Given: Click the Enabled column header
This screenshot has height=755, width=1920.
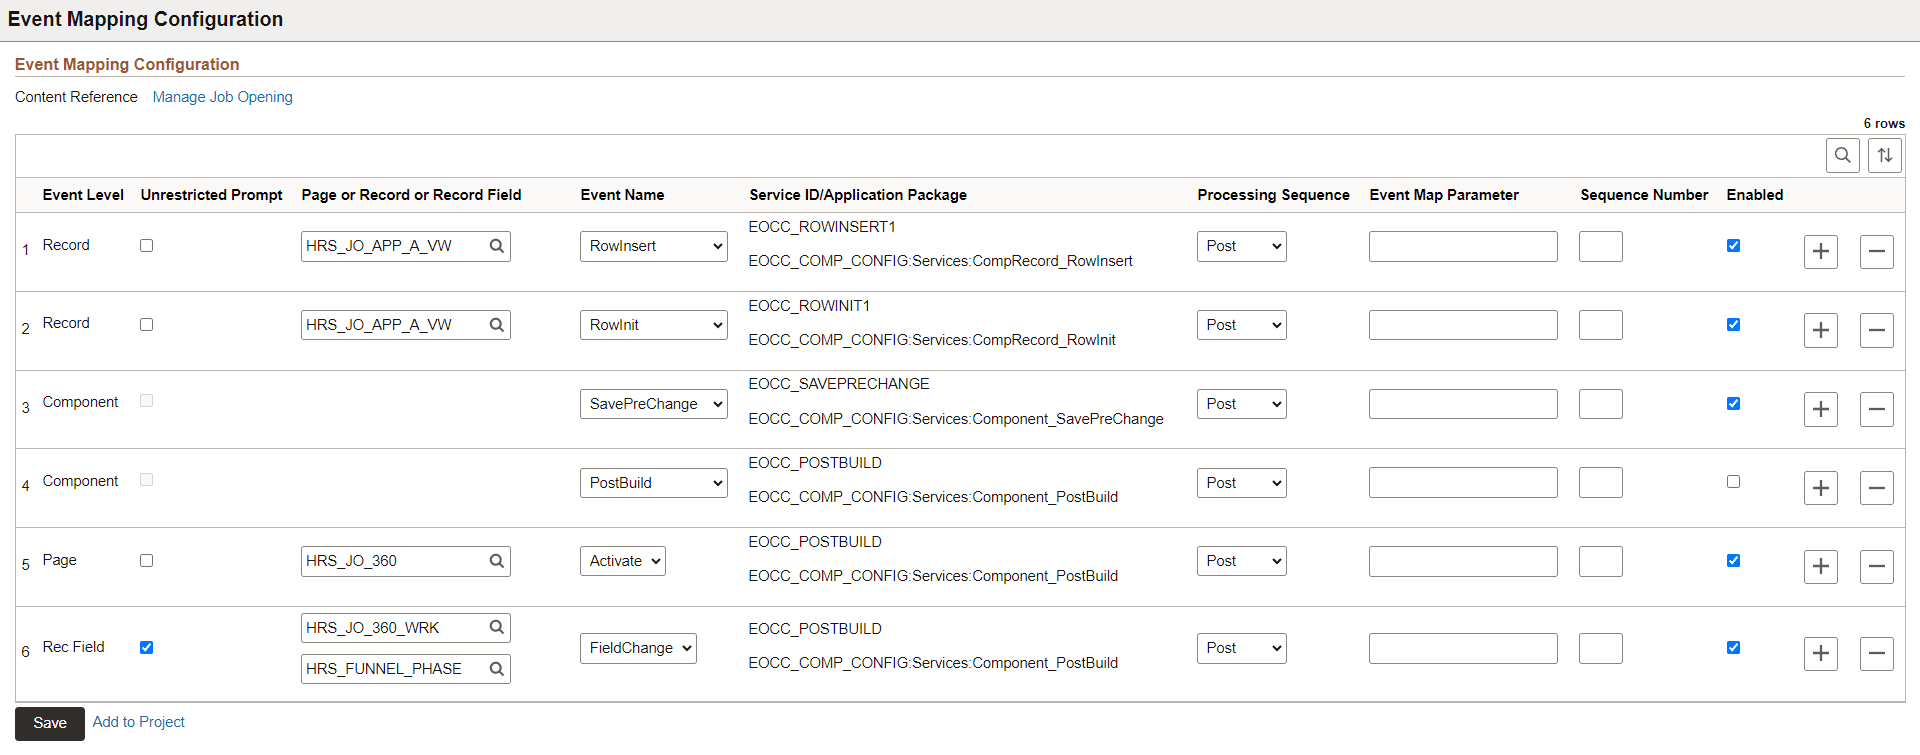Looking at the screenshot, I should pos(1754,195).
